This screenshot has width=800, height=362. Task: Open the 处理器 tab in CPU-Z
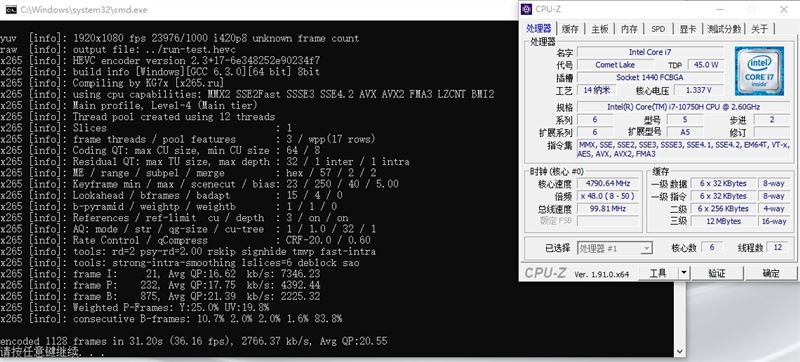539,29
